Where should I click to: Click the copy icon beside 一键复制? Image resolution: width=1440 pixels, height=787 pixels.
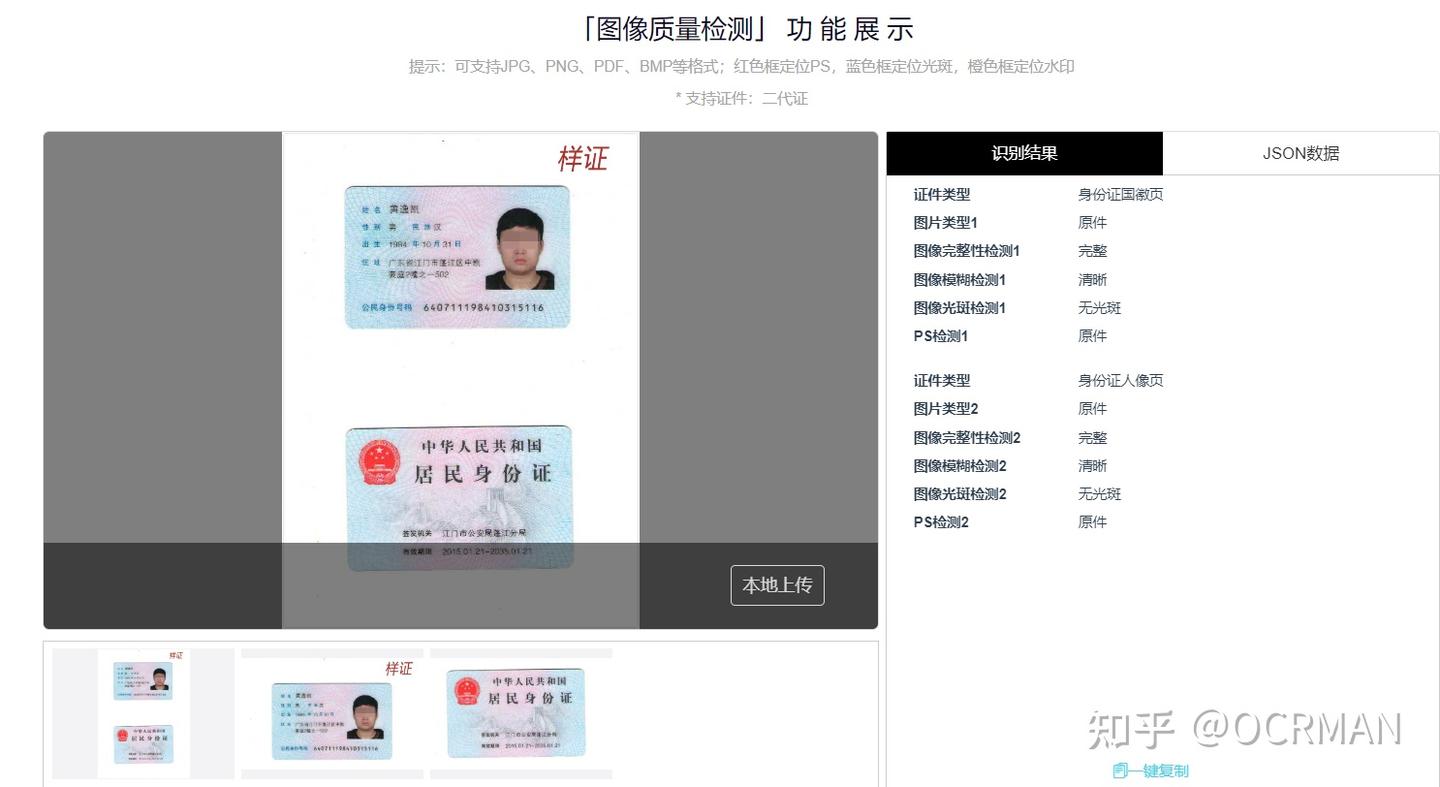pos(1120,771)
